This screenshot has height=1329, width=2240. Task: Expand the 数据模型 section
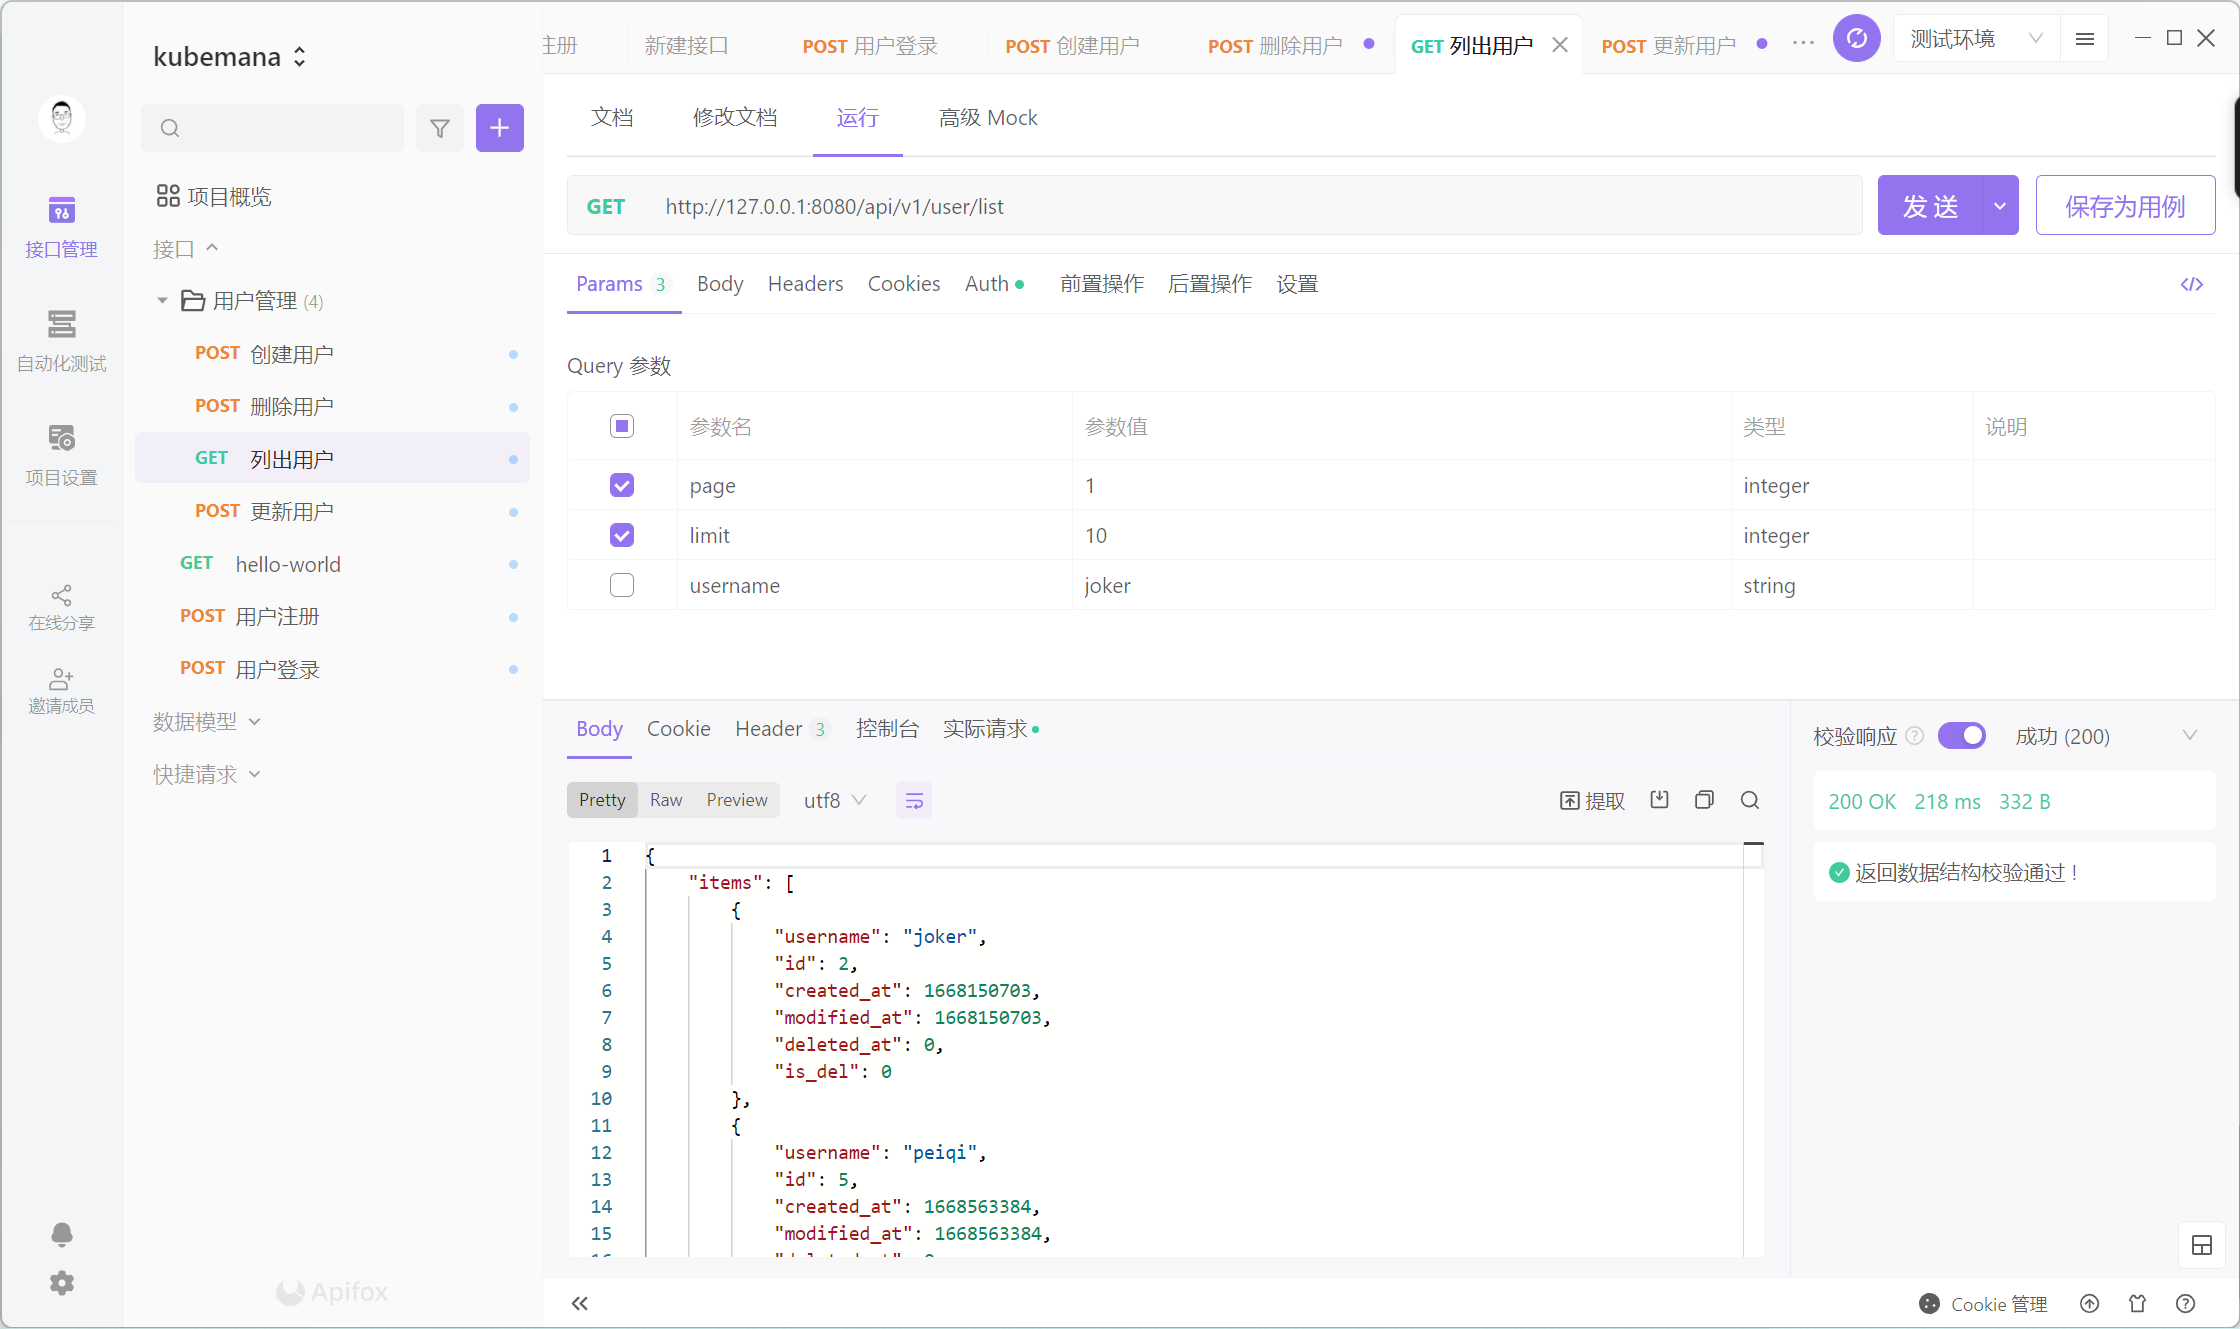pos(206,722)
